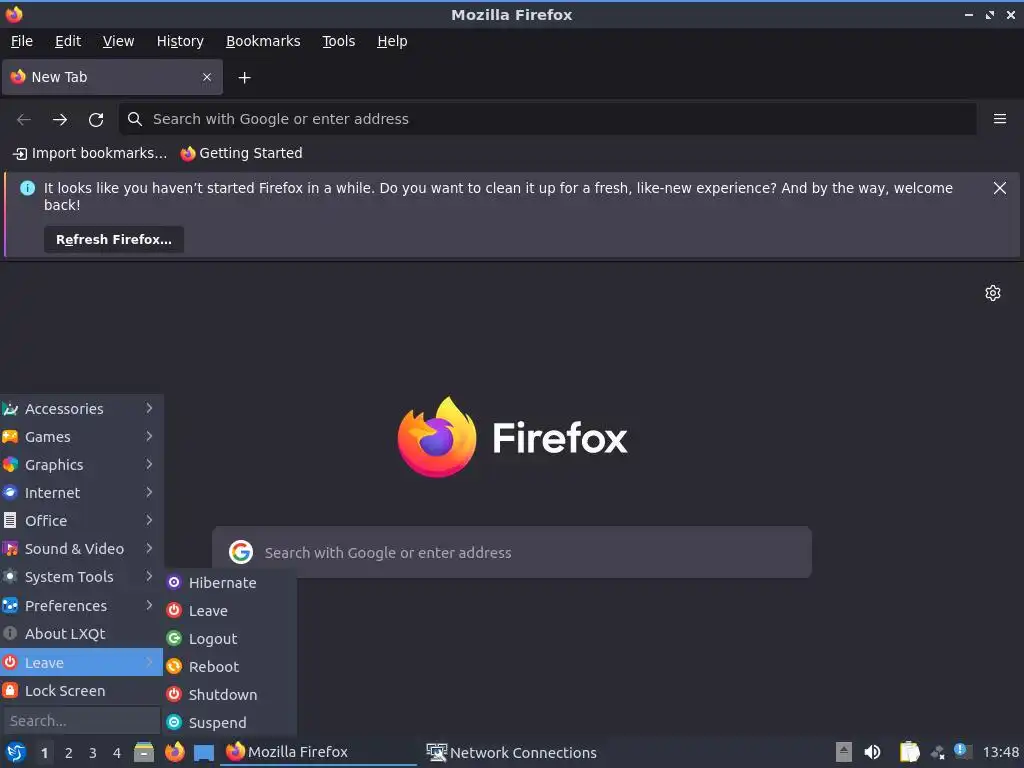The height and width of the screenshot is (768, 1024).
Task: Dismiss the refresh Firefox notification bar
Action: coord(999,188)
